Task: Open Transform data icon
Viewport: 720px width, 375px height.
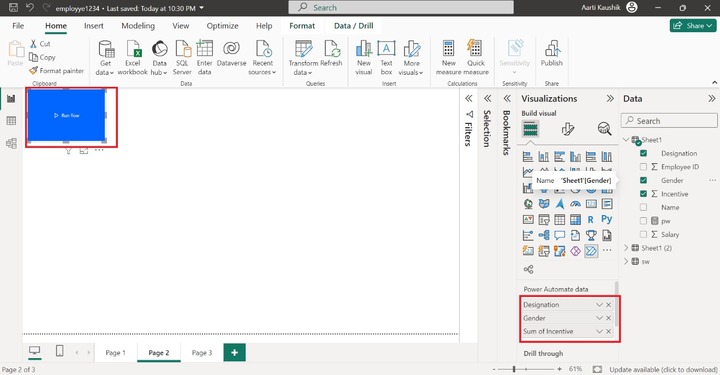Action: coord(303,49)
